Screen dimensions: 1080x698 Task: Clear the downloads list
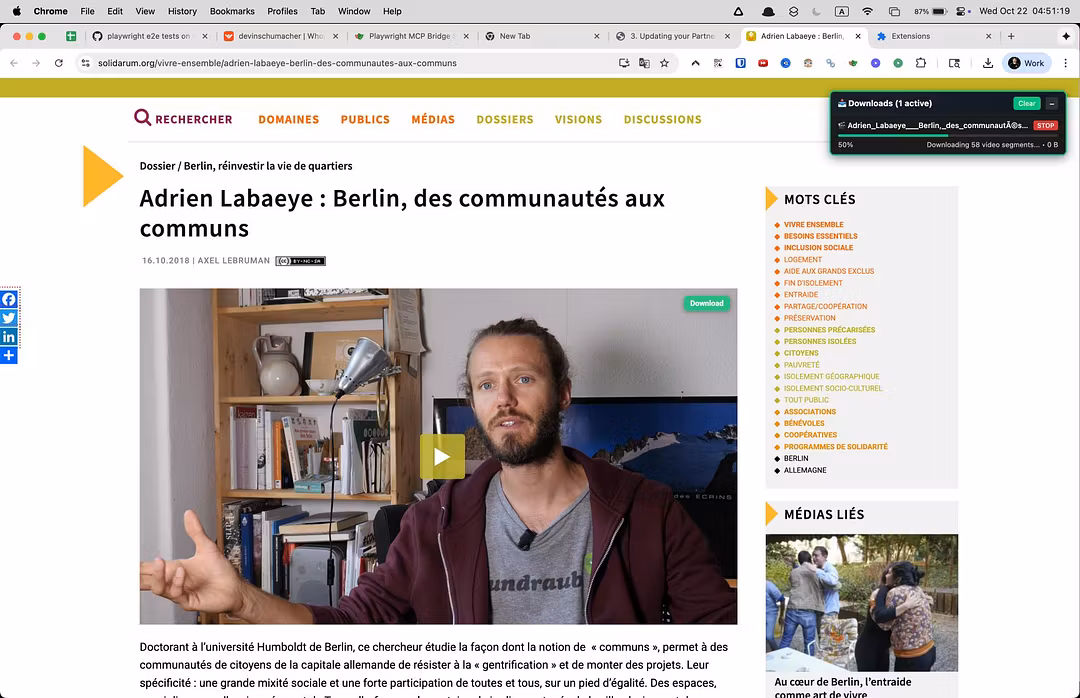(x=1026, y=103)
